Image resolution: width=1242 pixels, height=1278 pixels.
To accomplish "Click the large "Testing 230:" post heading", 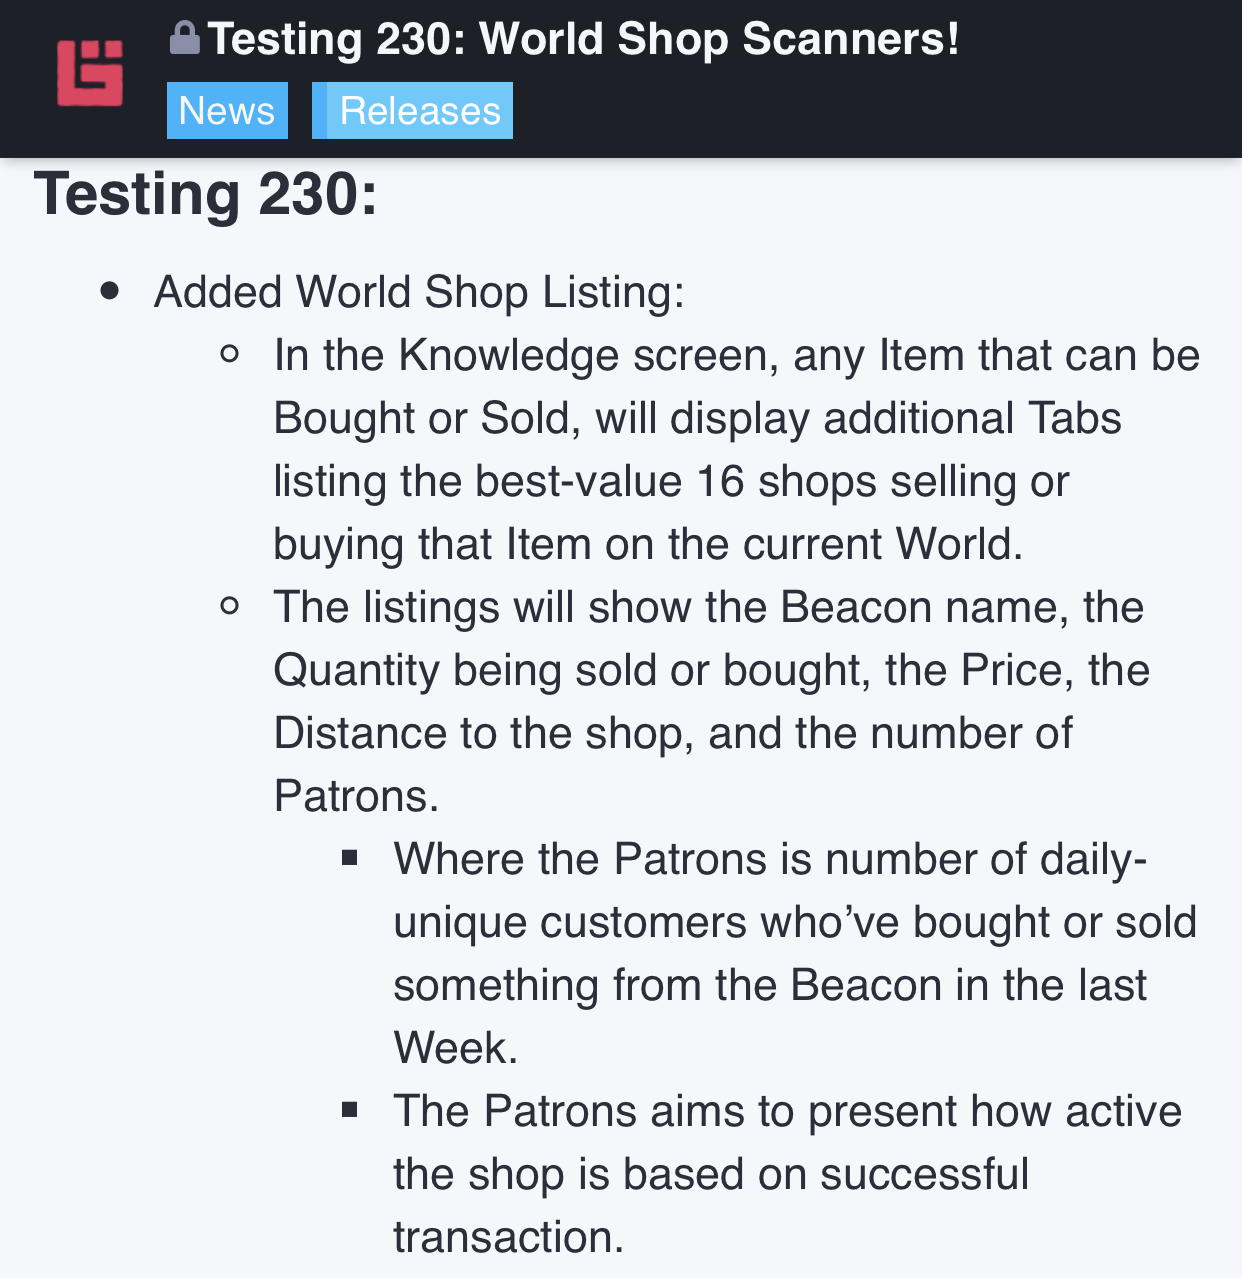I will click(x=206, y=193).
